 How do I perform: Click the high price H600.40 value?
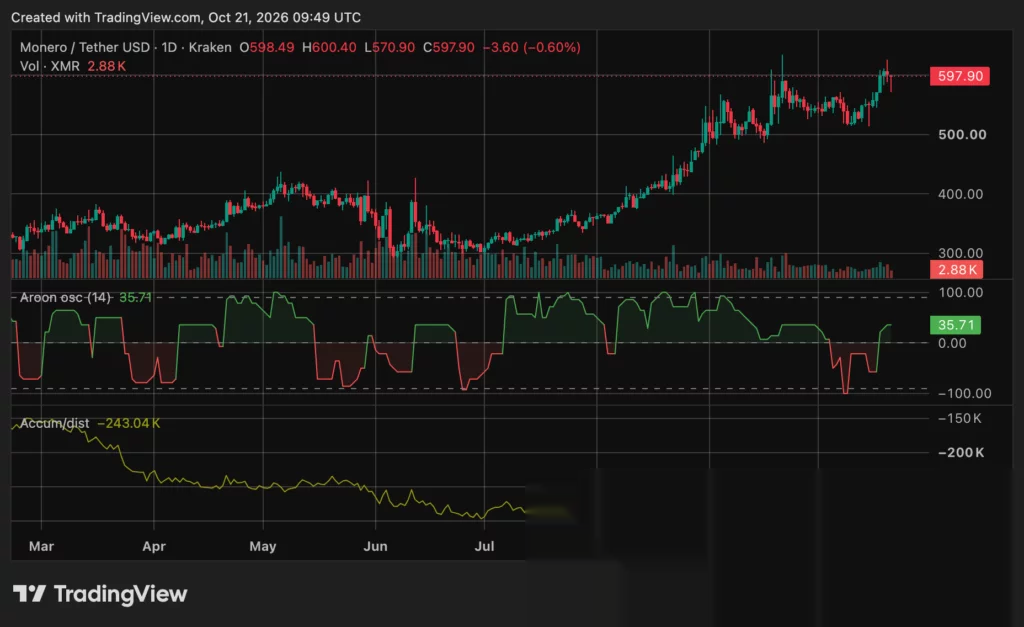(329, 47)
